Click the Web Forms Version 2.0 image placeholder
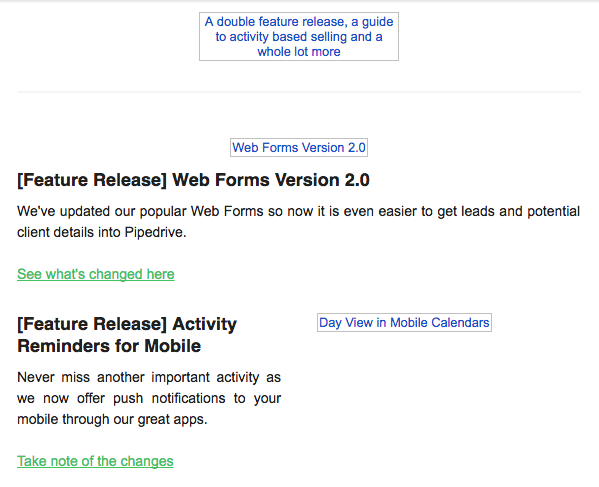Image resolution: width=599 pixels, height=487 pixels. click(x=299, y=147)
